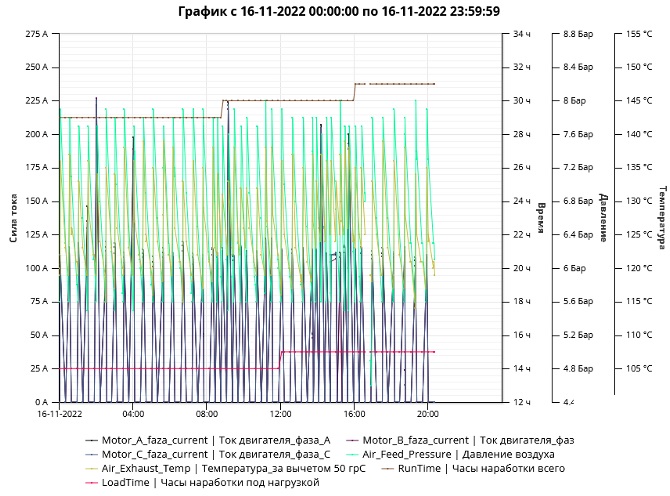Click the 145 °C temperature label

pyautogui.click(x=639, y=101)
